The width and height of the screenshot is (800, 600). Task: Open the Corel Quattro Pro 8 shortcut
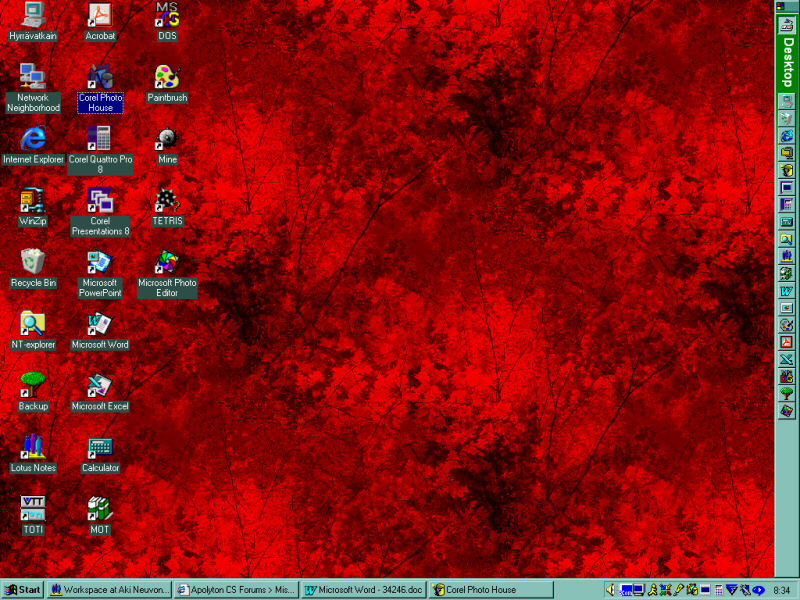click(100, 138)
